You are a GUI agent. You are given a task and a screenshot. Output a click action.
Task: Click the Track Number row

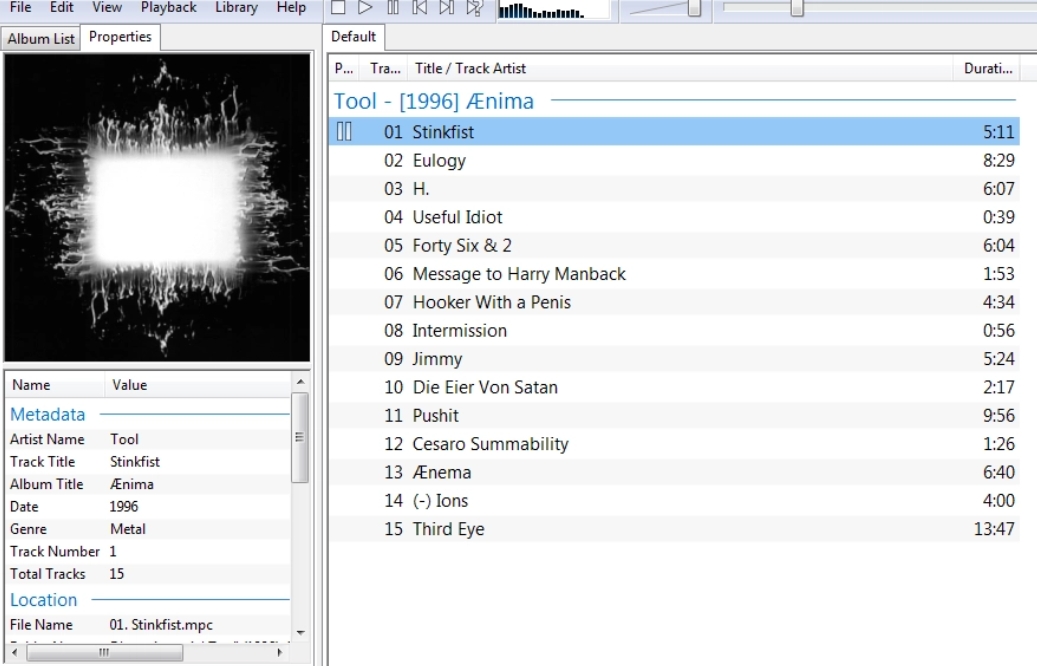point(149,552)
